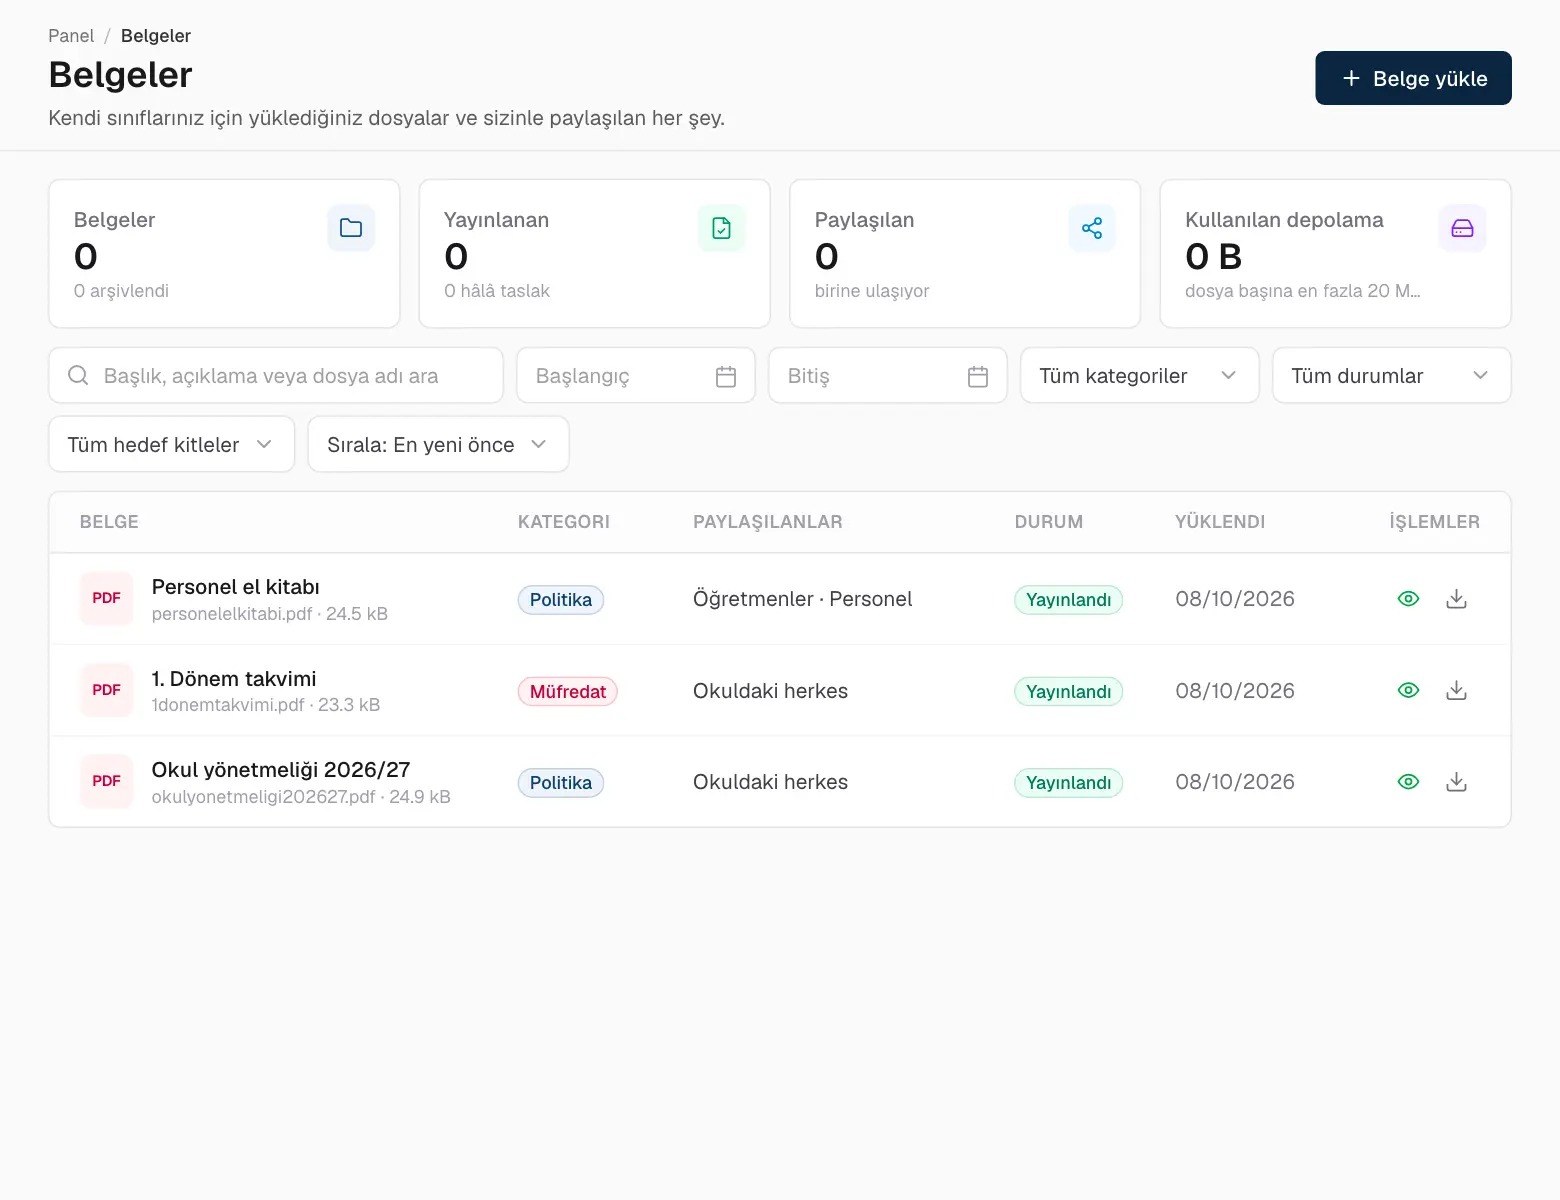The image size is (1560, 1200).
Task: Open the Tüm durumlar dropdown
Action: (x=1391, y=375)
